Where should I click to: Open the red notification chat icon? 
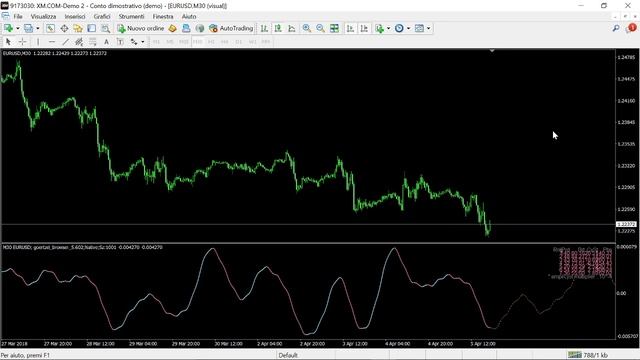(x=631, y=28)
